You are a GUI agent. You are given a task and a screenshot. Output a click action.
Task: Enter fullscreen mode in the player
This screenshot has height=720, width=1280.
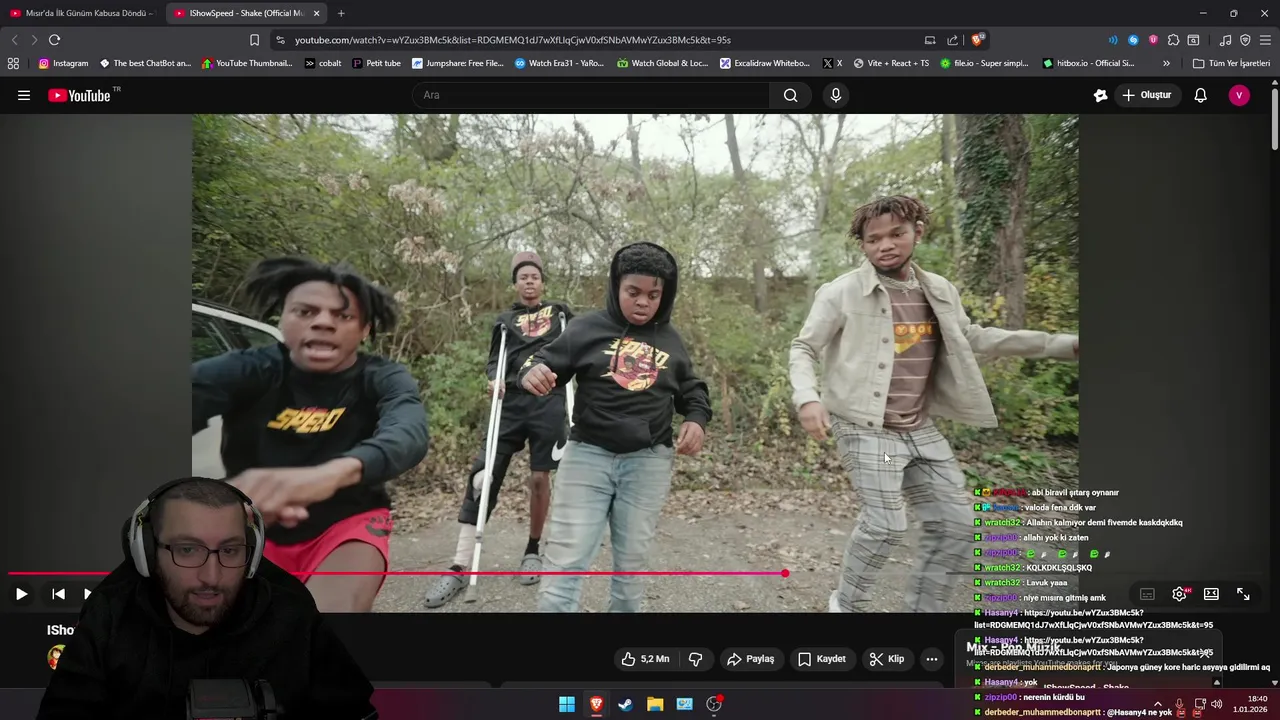(x=1243, y=594)
